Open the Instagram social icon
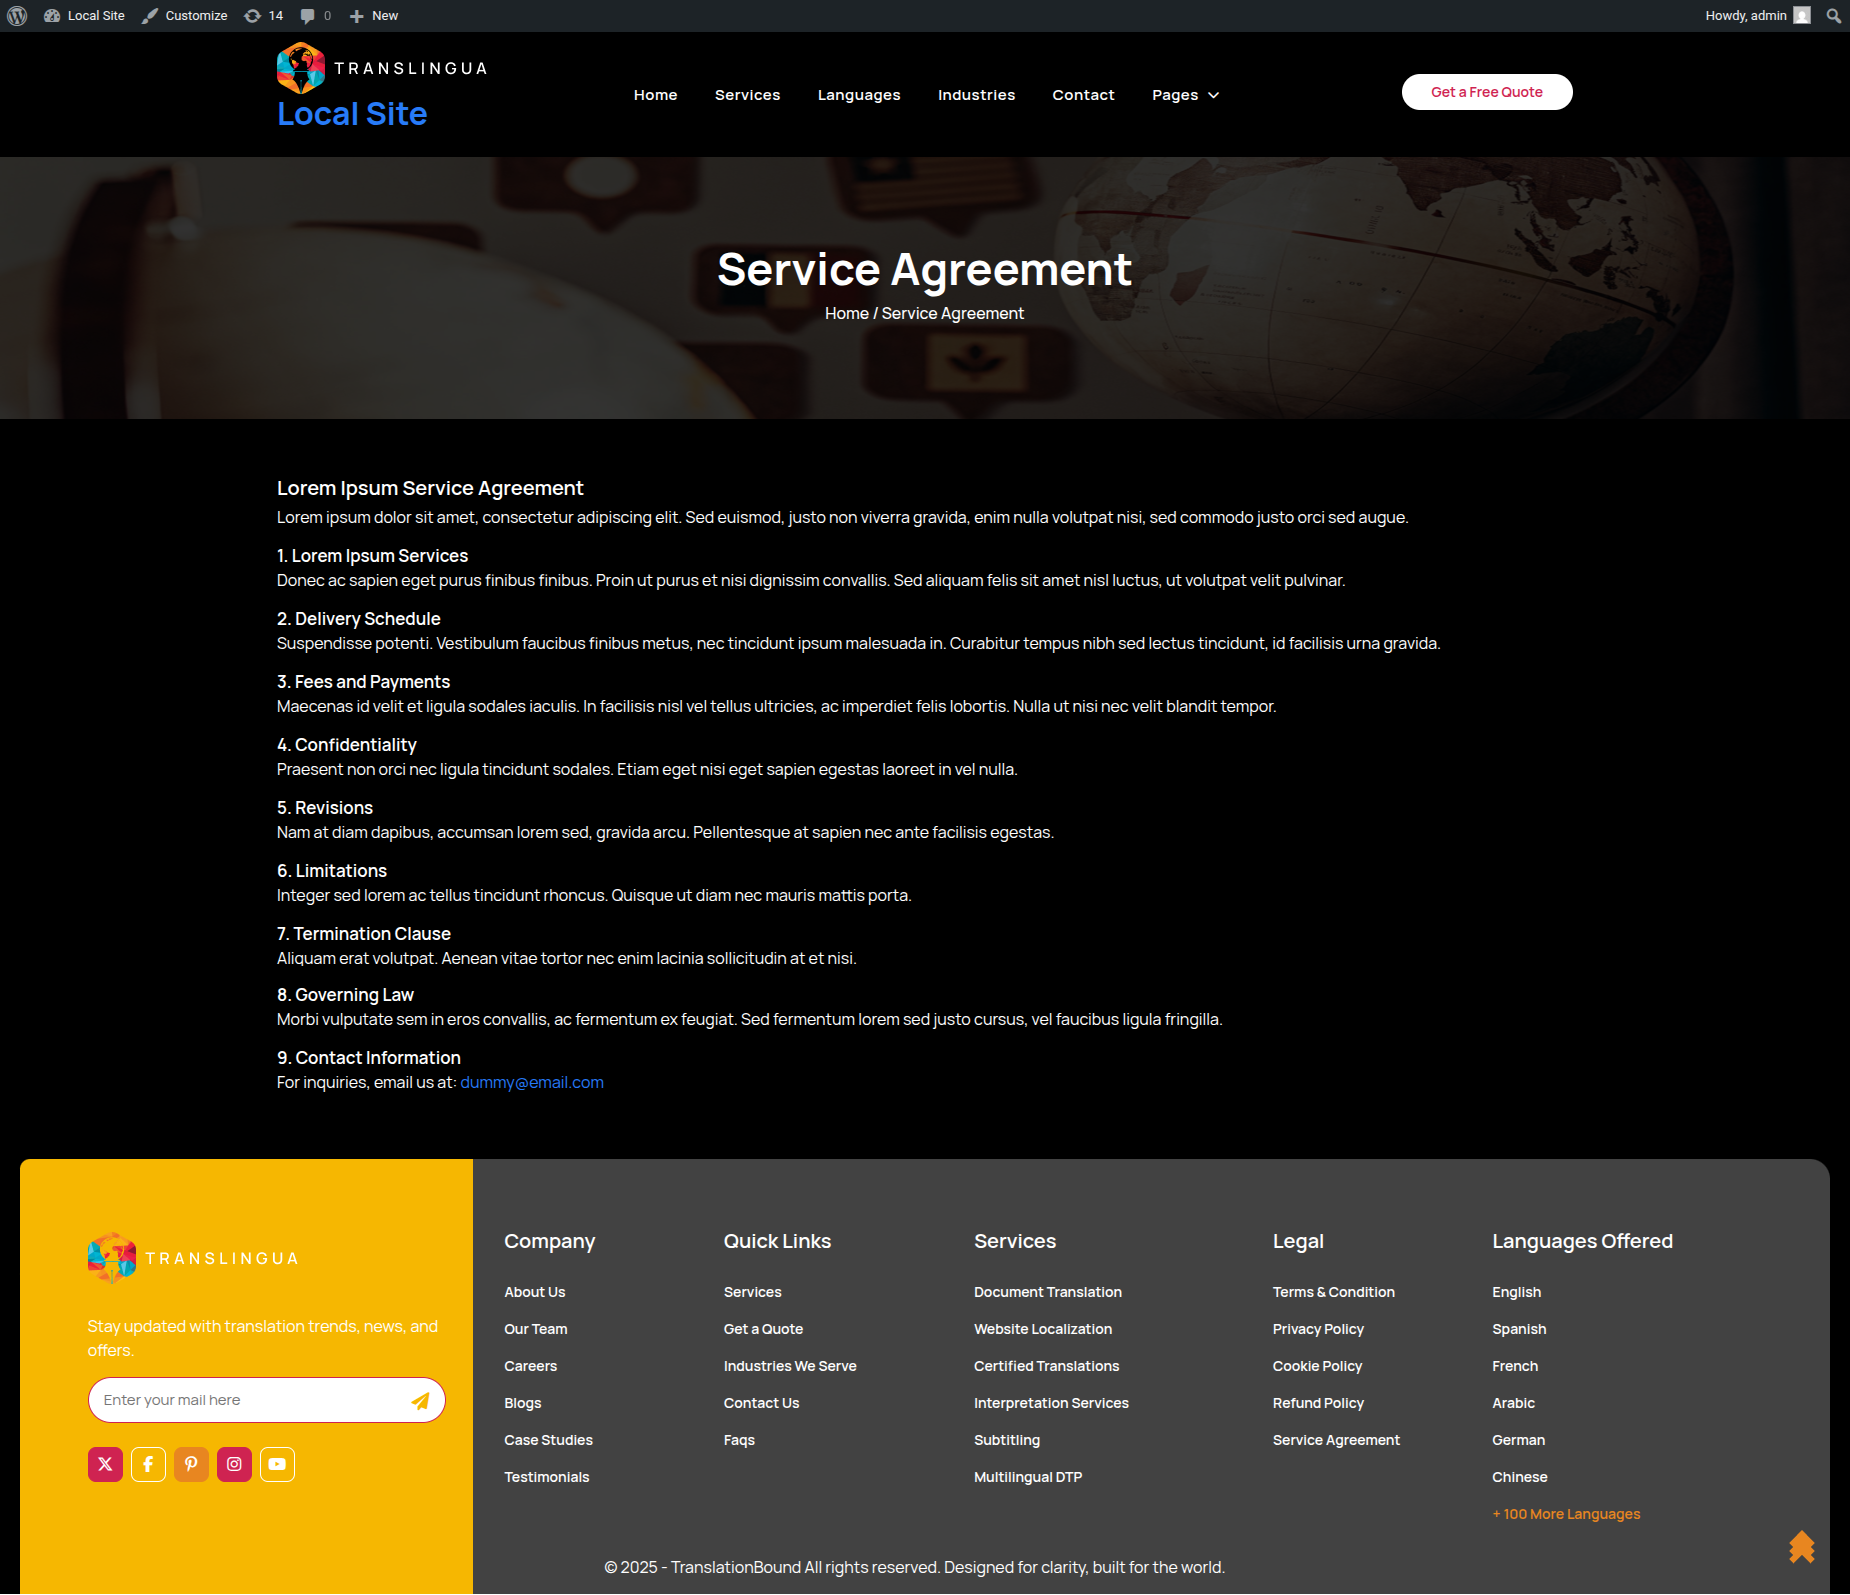Screen dimensions: 1850x1595 [x=234, y=1464]
